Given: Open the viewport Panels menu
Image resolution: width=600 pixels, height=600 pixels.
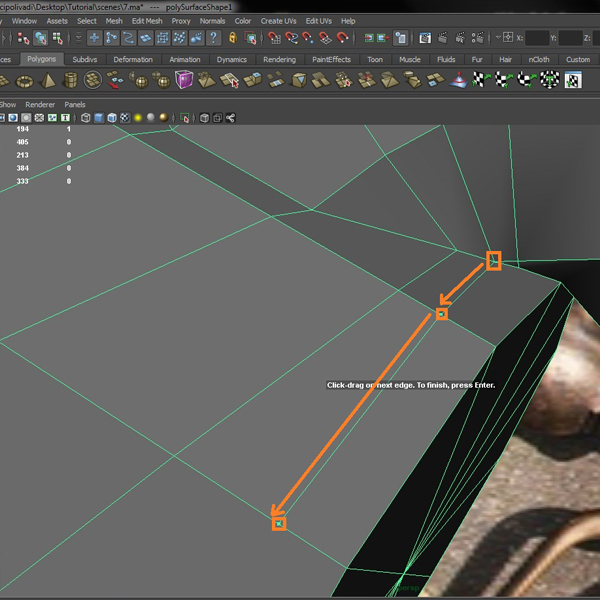Looking at the screenshot, I should coord(75,104).
